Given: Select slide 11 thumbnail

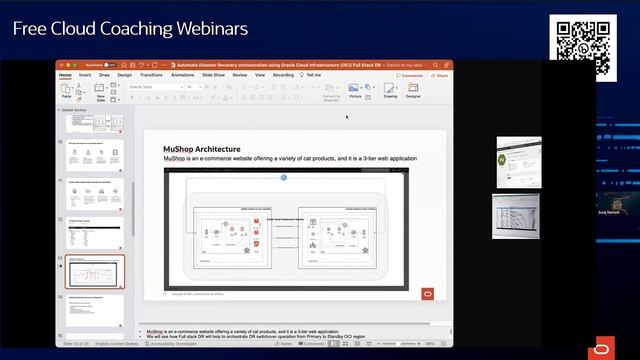Looking at the screenshot, I should tap(95, 194).
